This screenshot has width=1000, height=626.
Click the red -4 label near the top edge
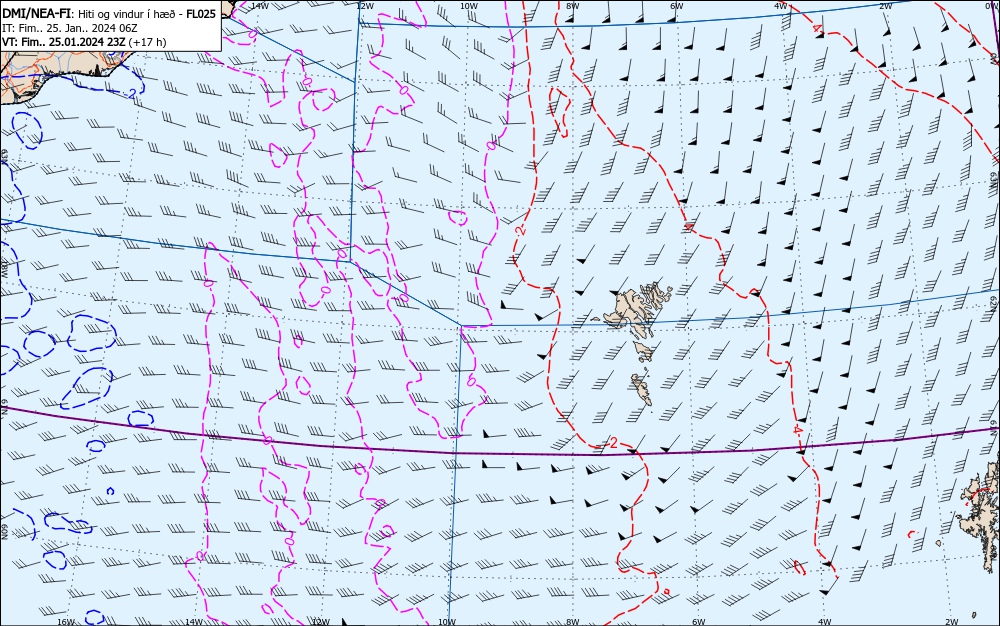click(817, 27)
